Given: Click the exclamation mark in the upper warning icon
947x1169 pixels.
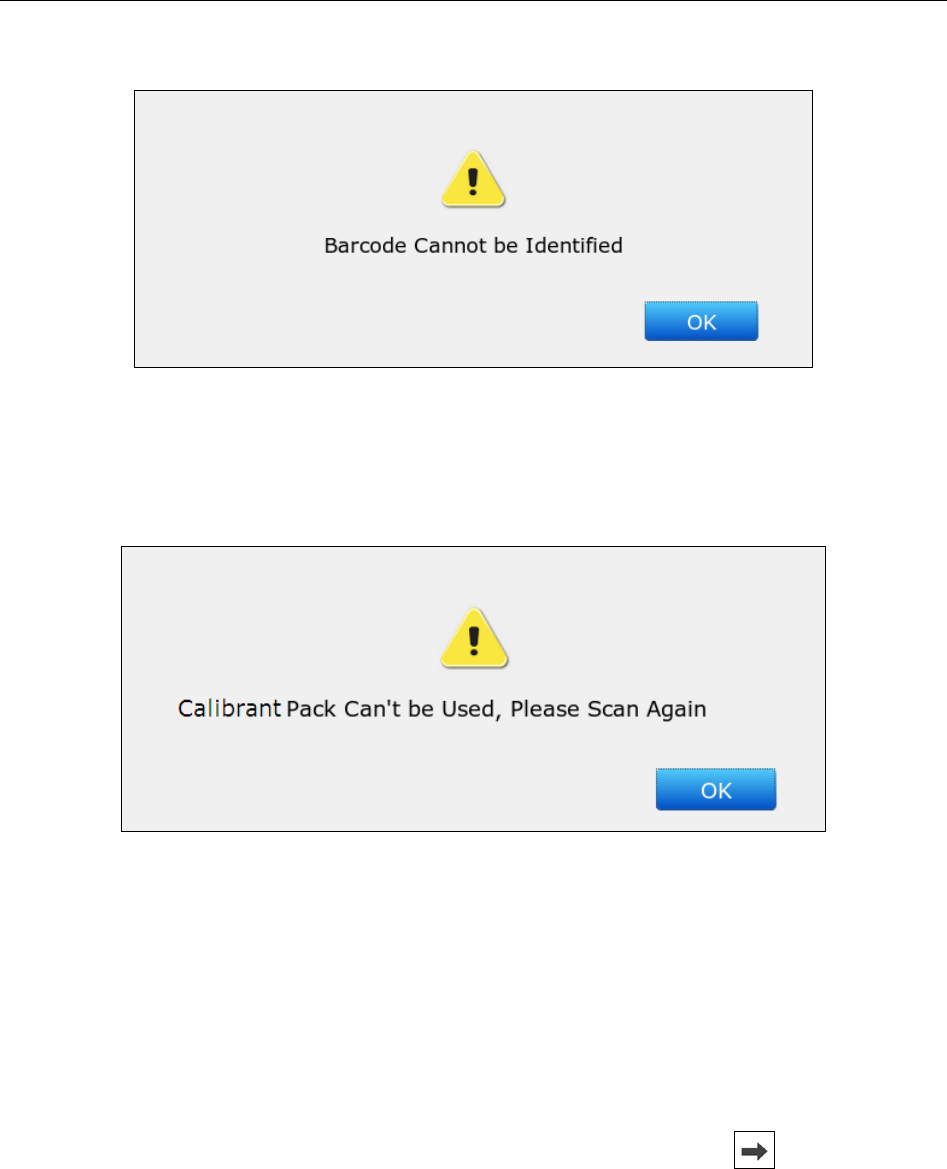Looking at the screenshot, I should pyautogui.click(x=472, y=182).
